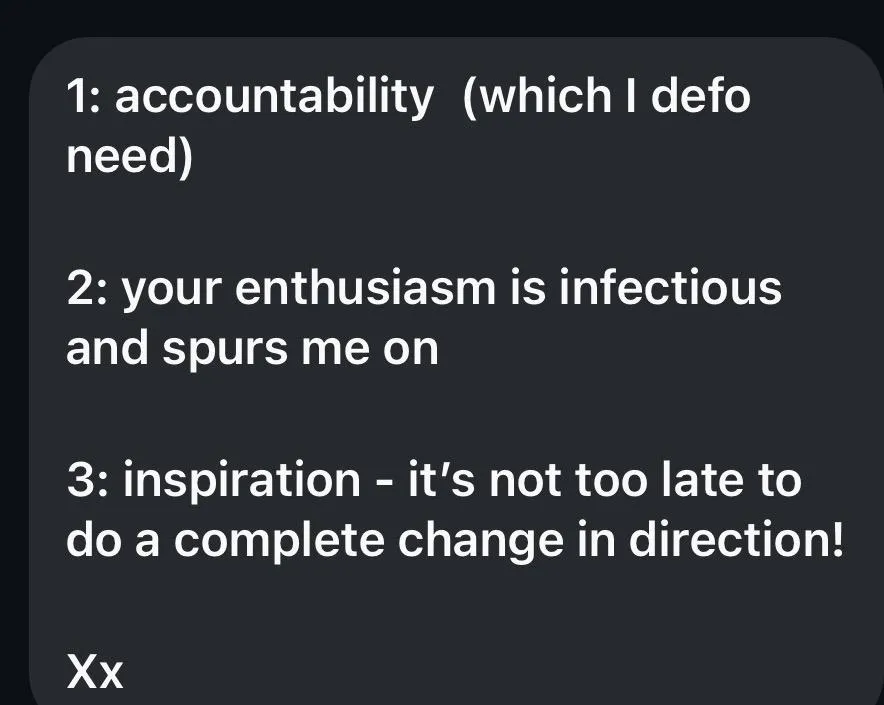Click the '(which I defo' text

(x=606, y=97)
